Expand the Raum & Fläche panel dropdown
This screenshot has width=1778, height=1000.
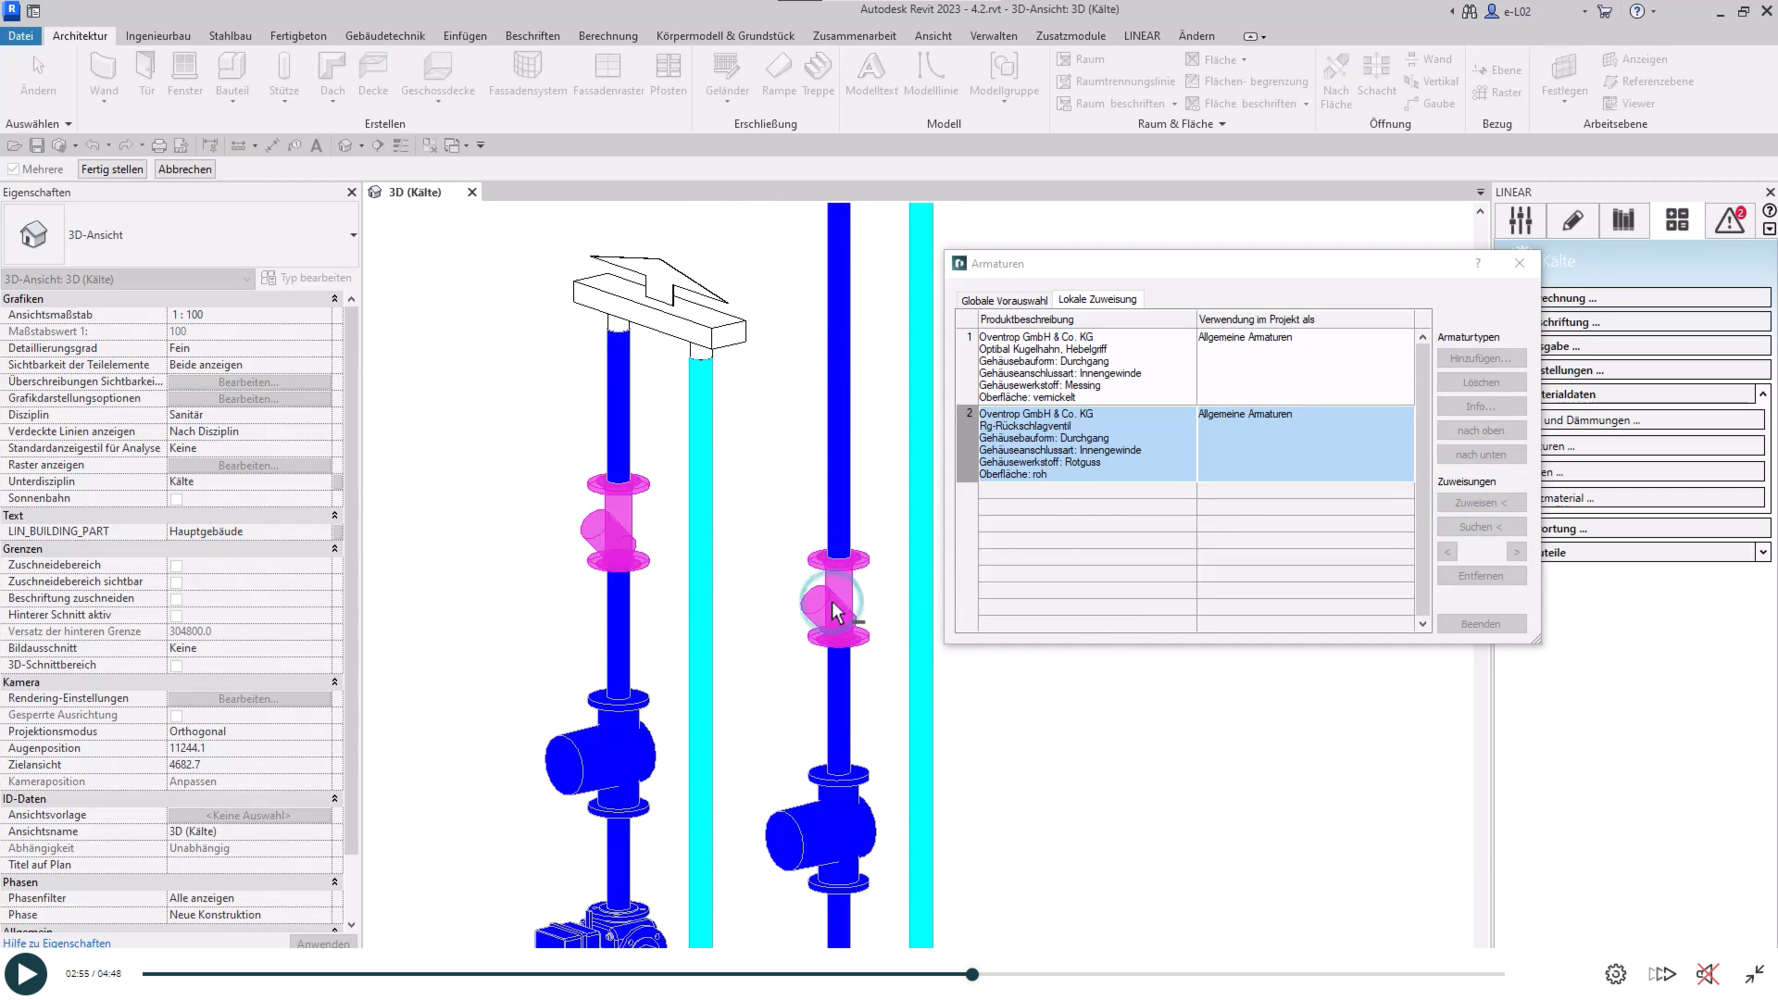(x=1221, y=124)
